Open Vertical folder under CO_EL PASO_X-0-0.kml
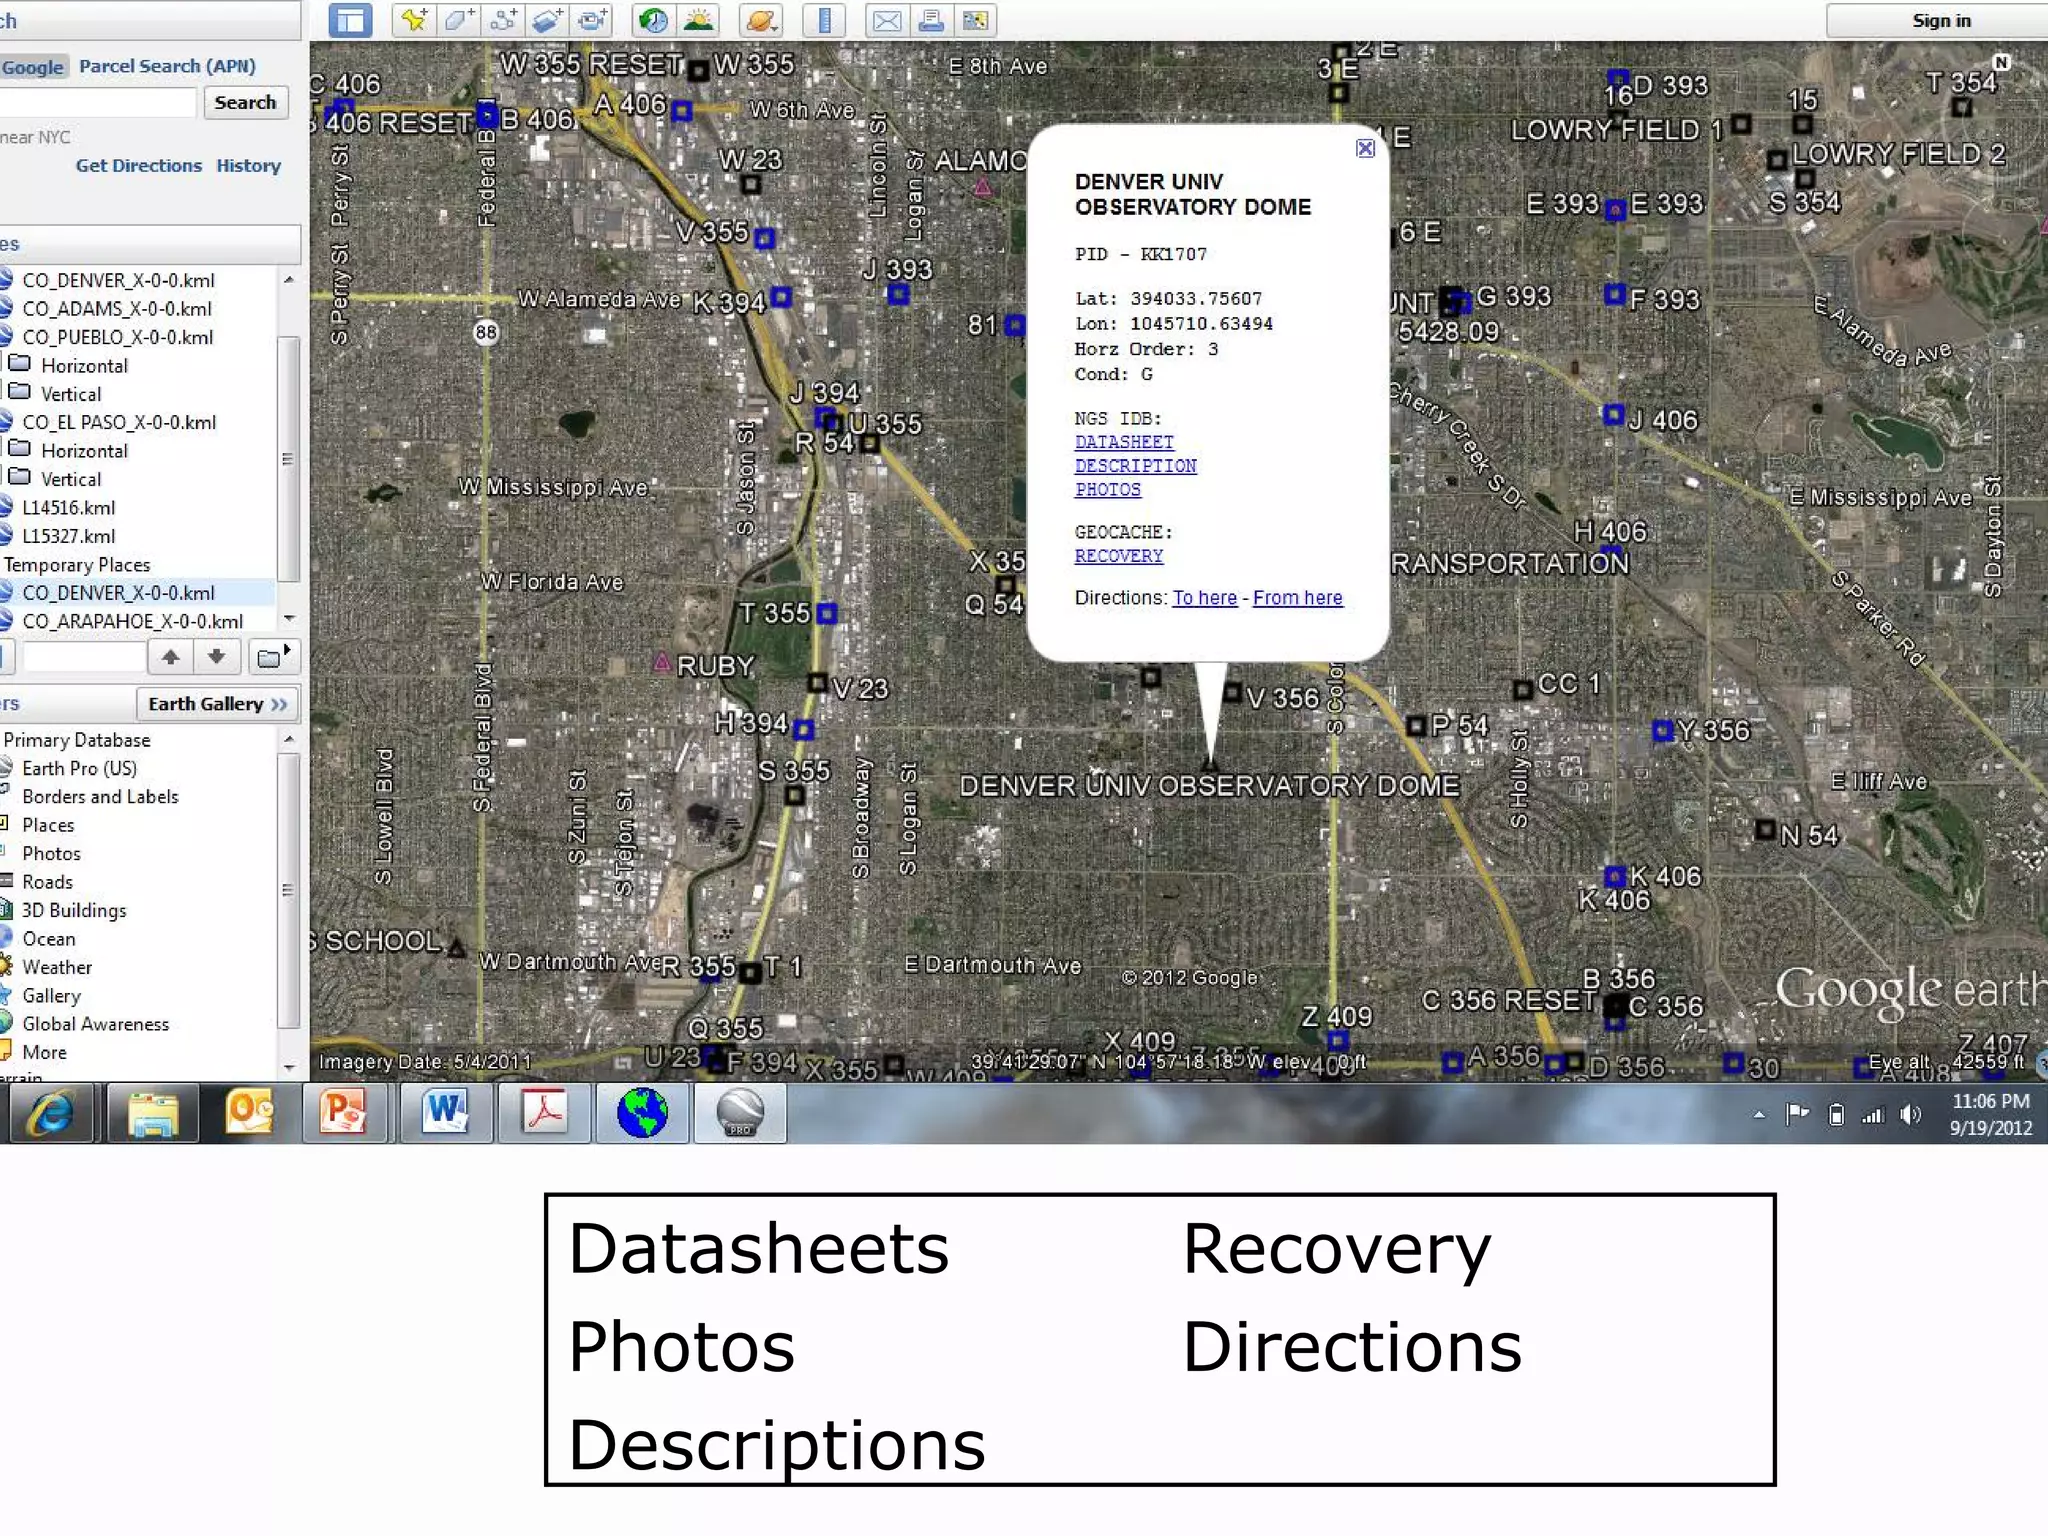The image size is (2048, 1536). point(71,479)
